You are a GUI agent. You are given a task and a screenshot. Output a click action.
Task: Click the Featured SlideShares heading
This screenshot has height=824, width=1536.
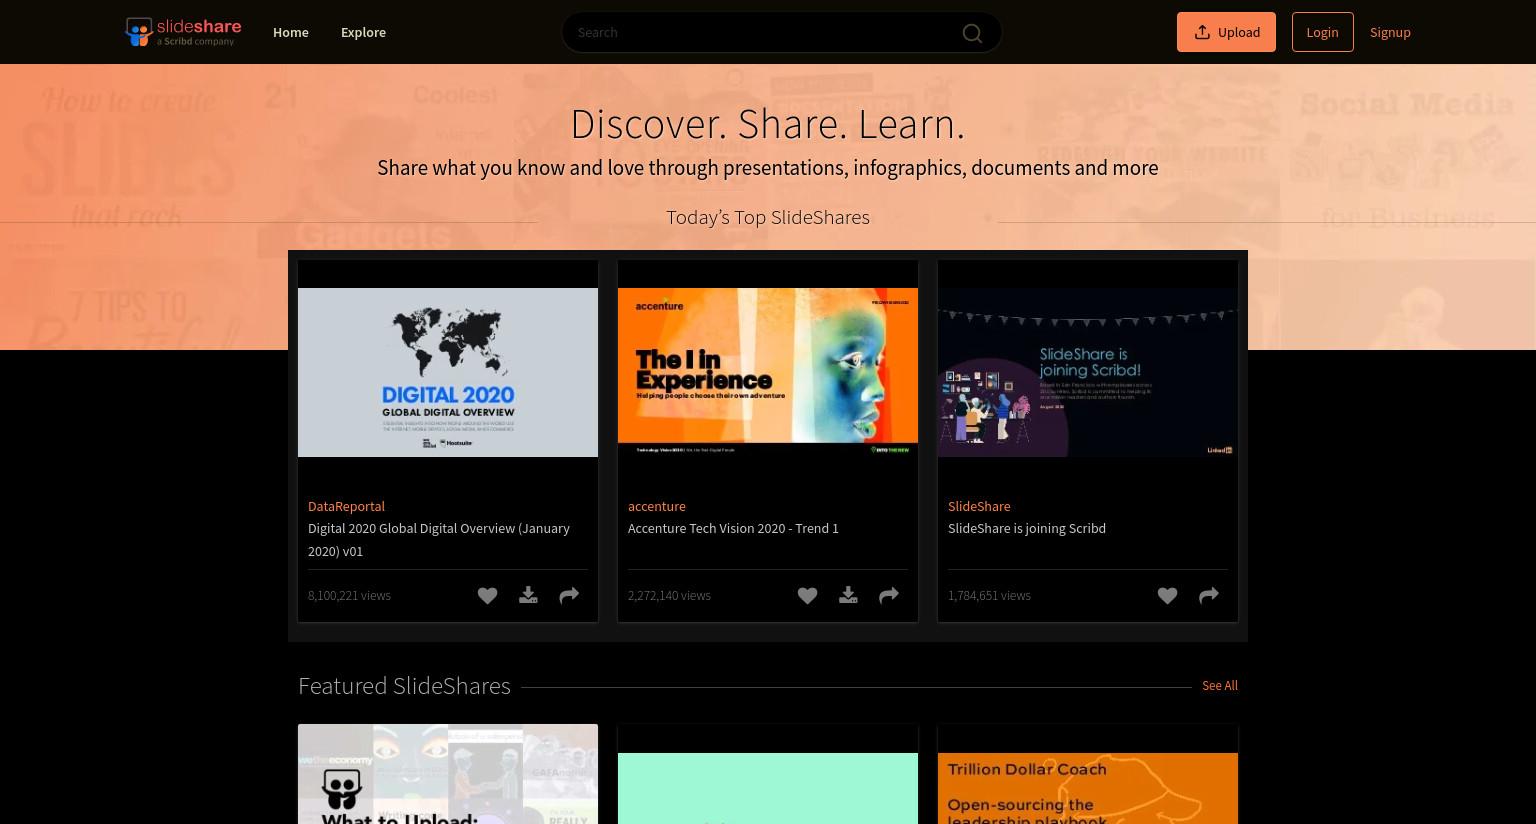pos(404,685)
